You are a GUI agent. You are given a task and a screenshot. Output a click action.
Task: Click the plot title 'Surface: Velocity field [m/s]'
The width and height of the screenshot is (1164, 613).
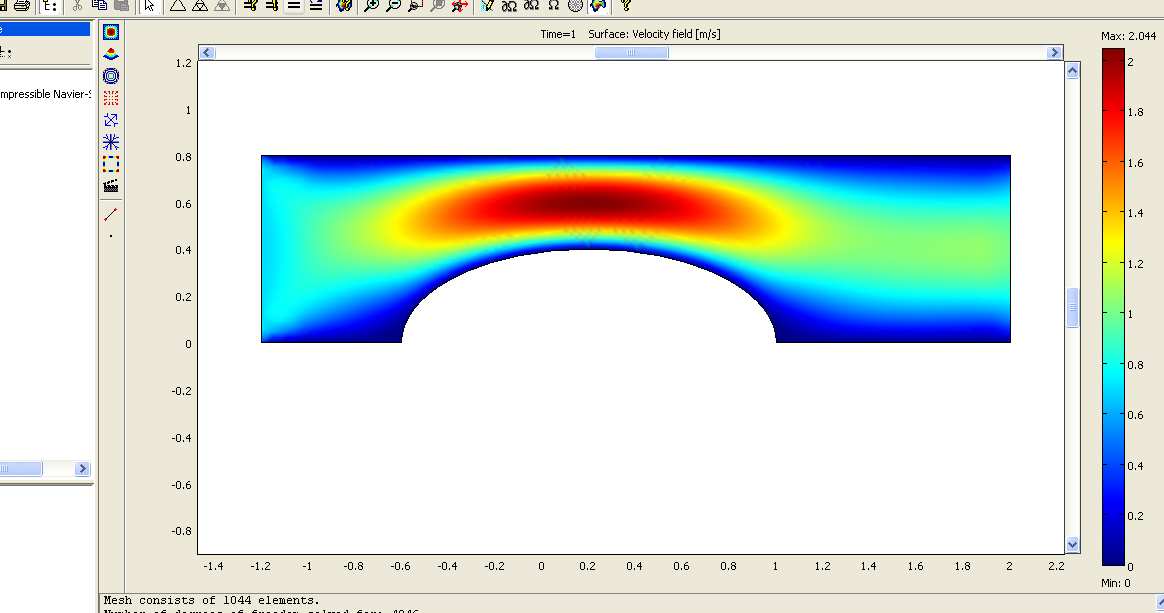[x=654, y=34]
